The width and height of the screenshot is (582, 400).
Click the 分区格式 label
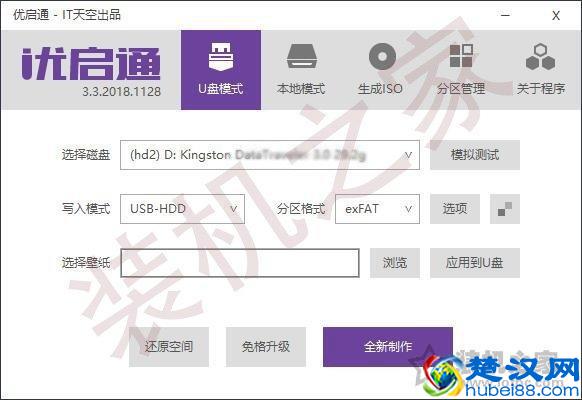(x=301, y=209)
